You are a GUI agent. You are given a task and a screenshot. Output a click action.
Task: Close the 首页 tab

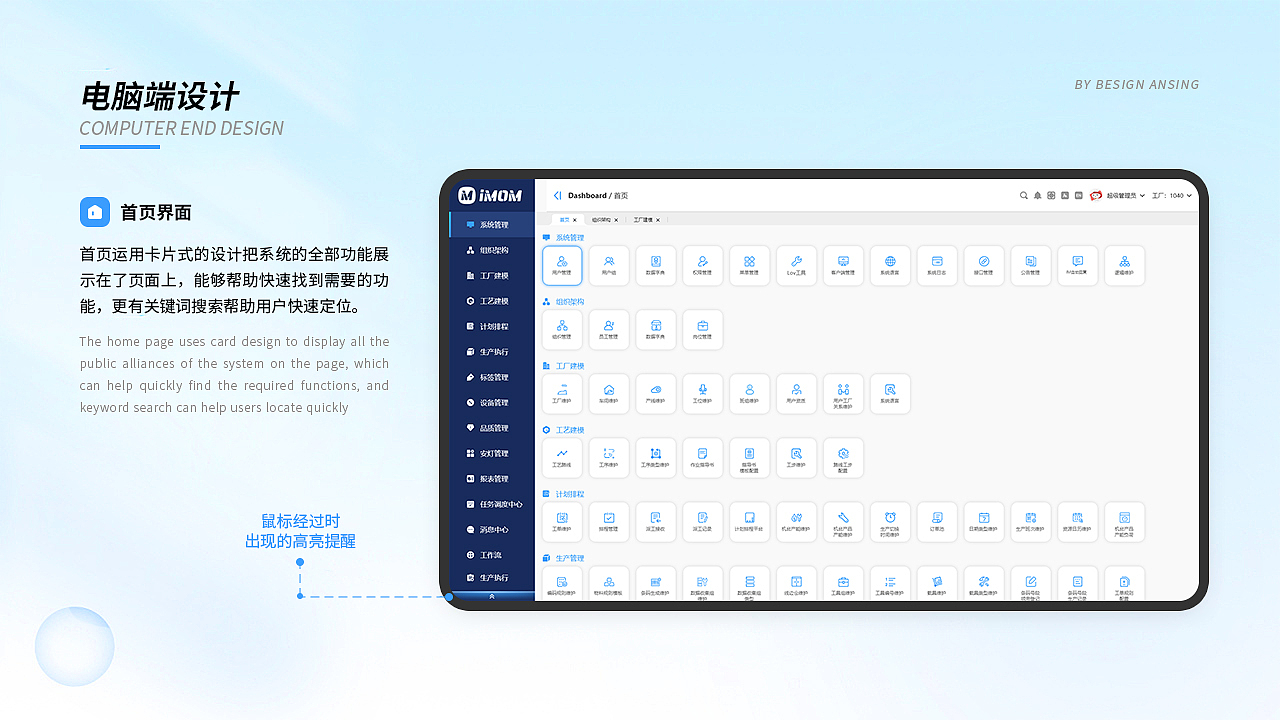[x=575, y=219]
